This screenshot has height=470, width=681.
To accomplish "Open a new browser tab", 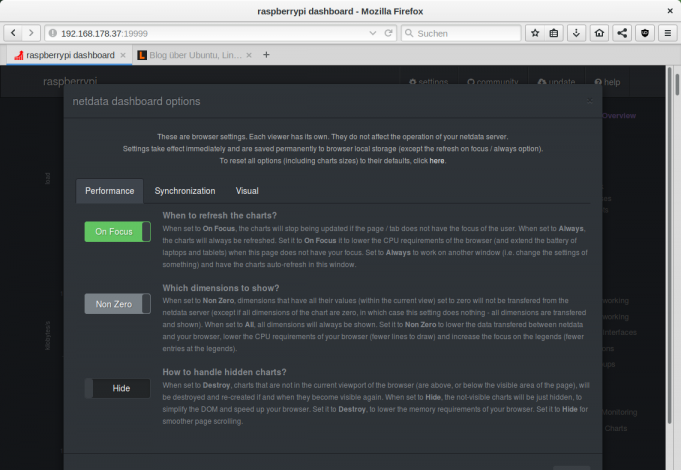I will coord(266,55).
